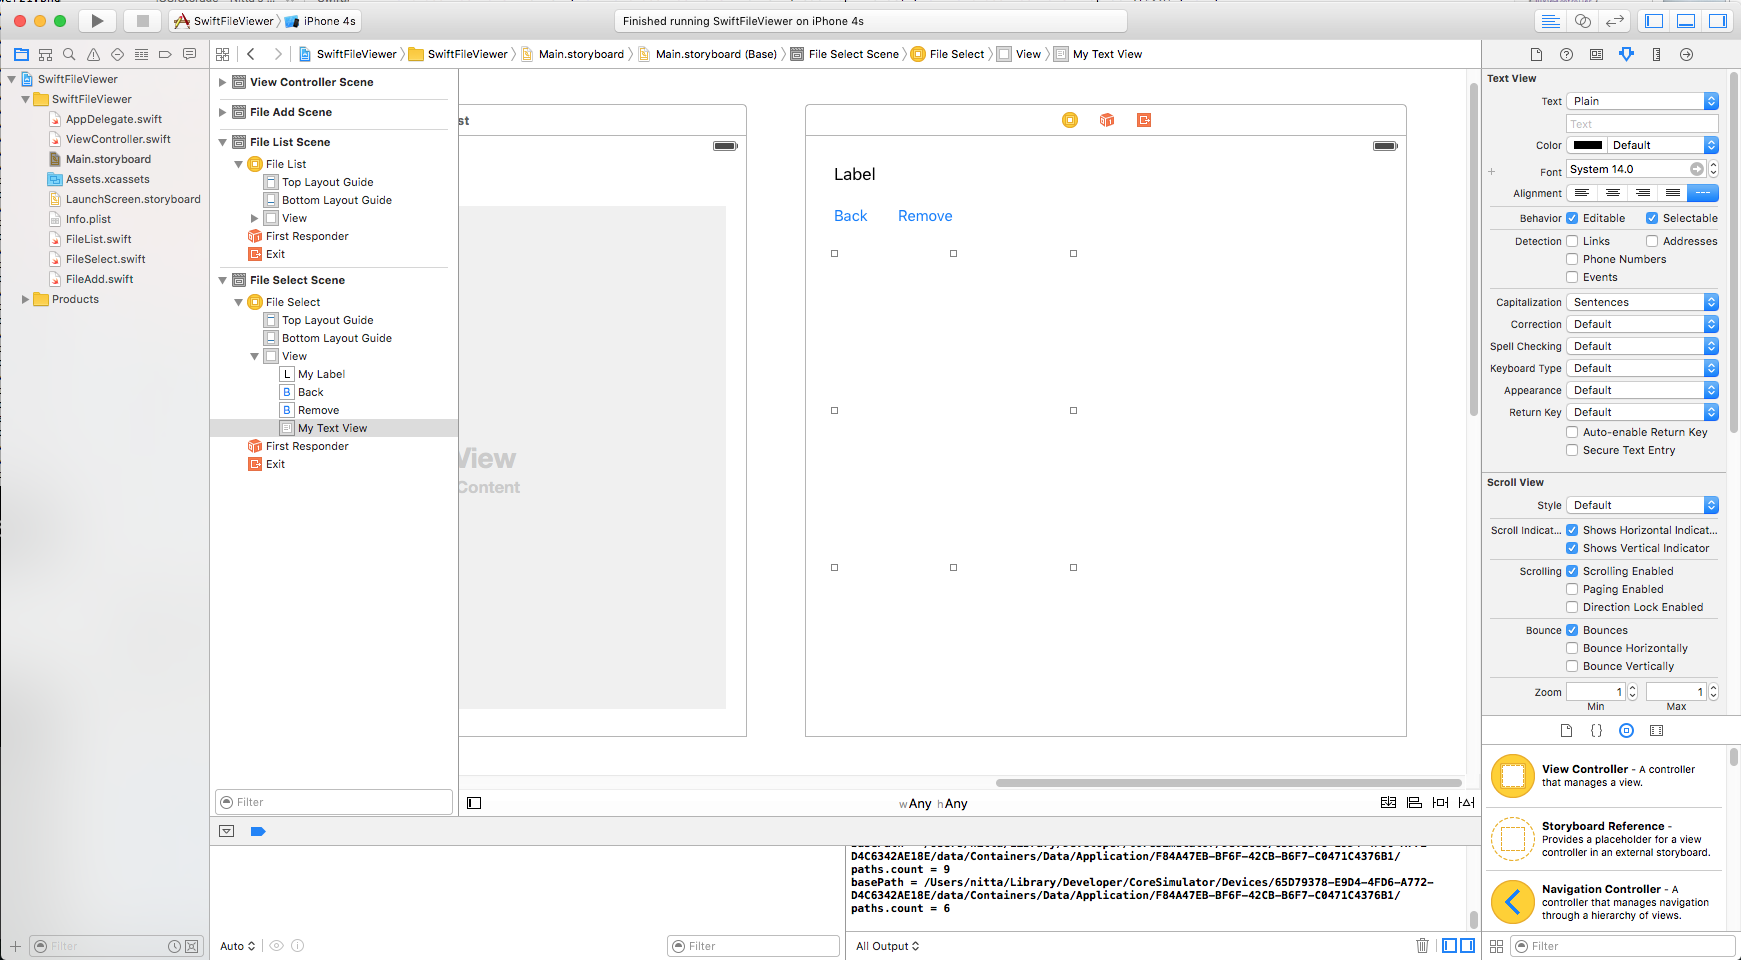Viewport: 1741px width, 960px height.
Task: Open the Connections inspector
Action: [x=1686, y=54]
